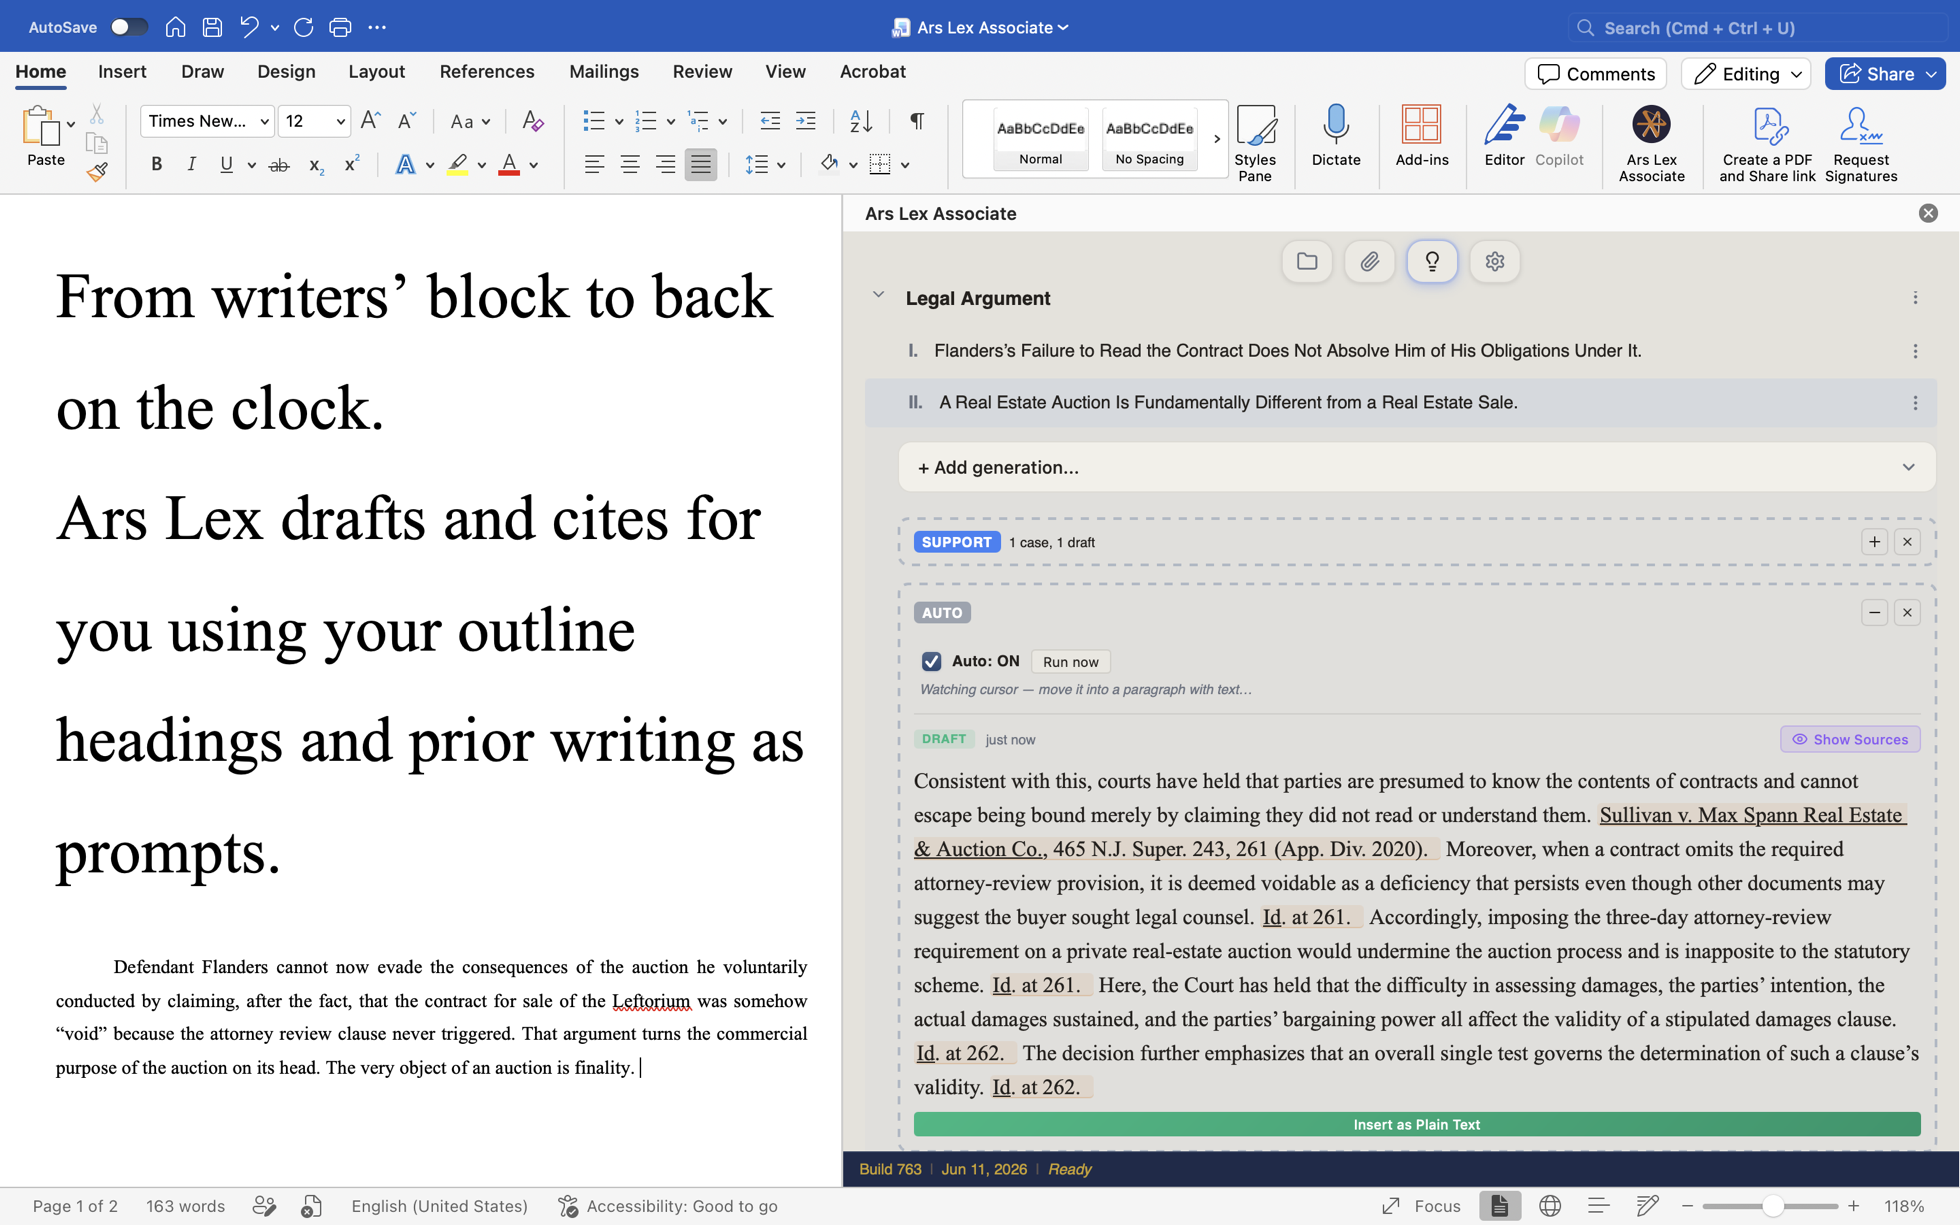
Task: Switch to Web Layout view
Action: (1550, 1206)
